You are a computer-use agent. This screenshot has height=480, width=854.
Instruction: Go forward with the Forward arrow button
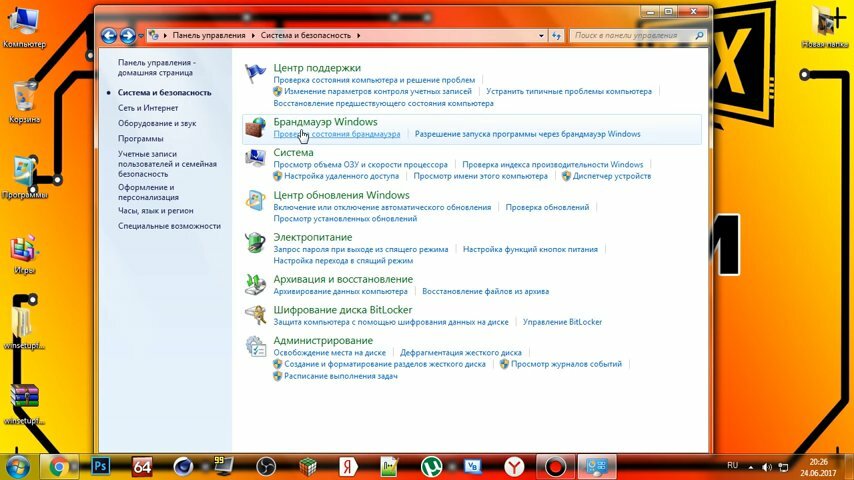pyautogui.click(x=127, y=35)
